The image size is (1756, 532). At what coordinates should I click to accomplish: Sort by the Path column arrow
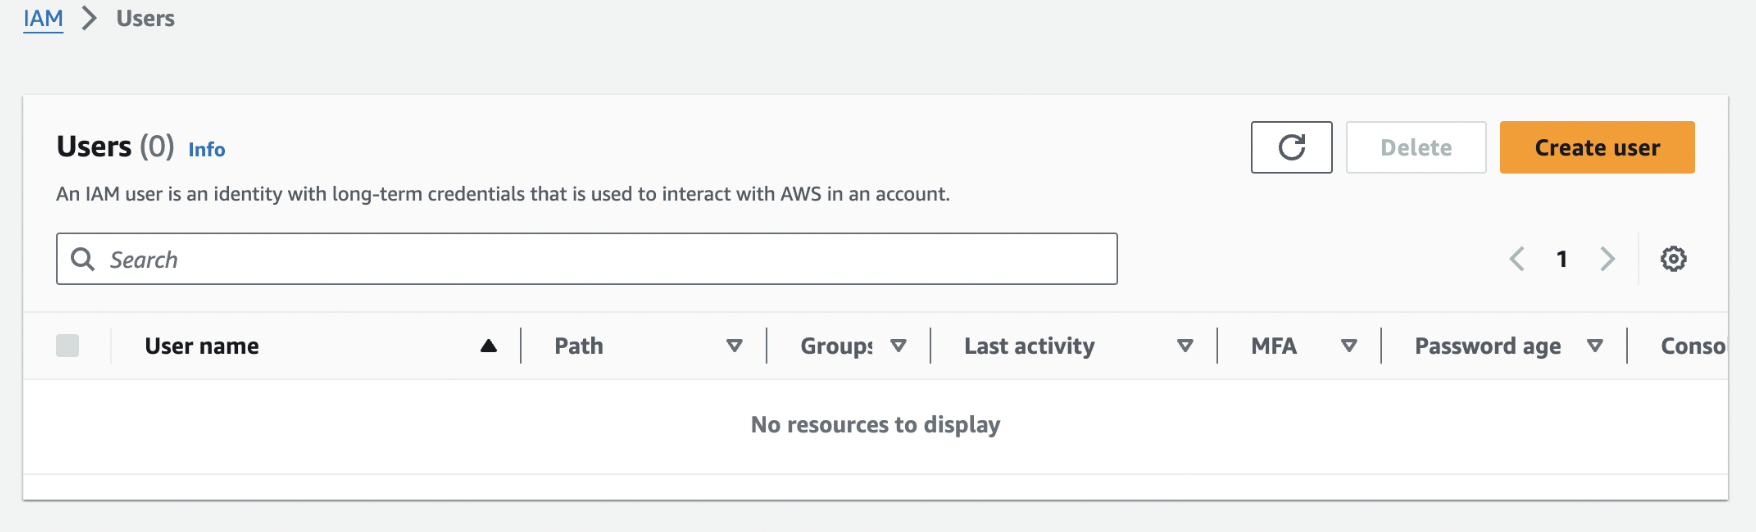point(734,346)
